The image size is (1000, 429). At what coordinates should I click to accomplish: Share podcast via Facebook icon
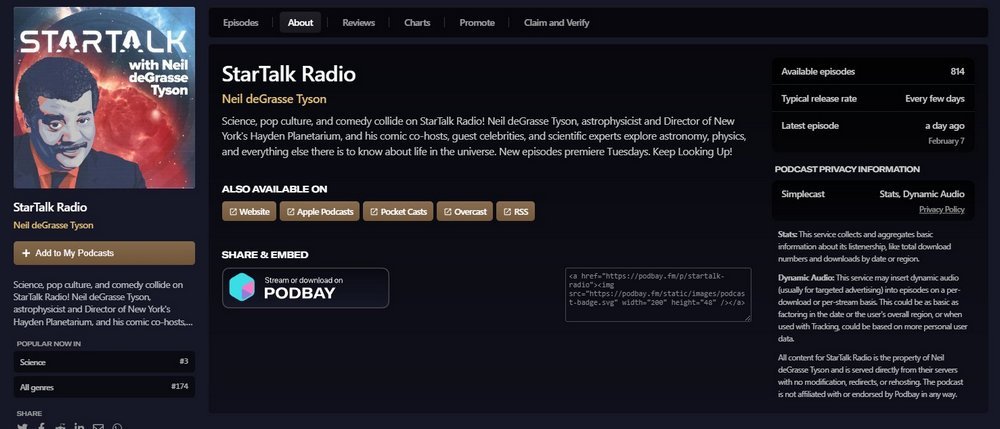point(41,426)
